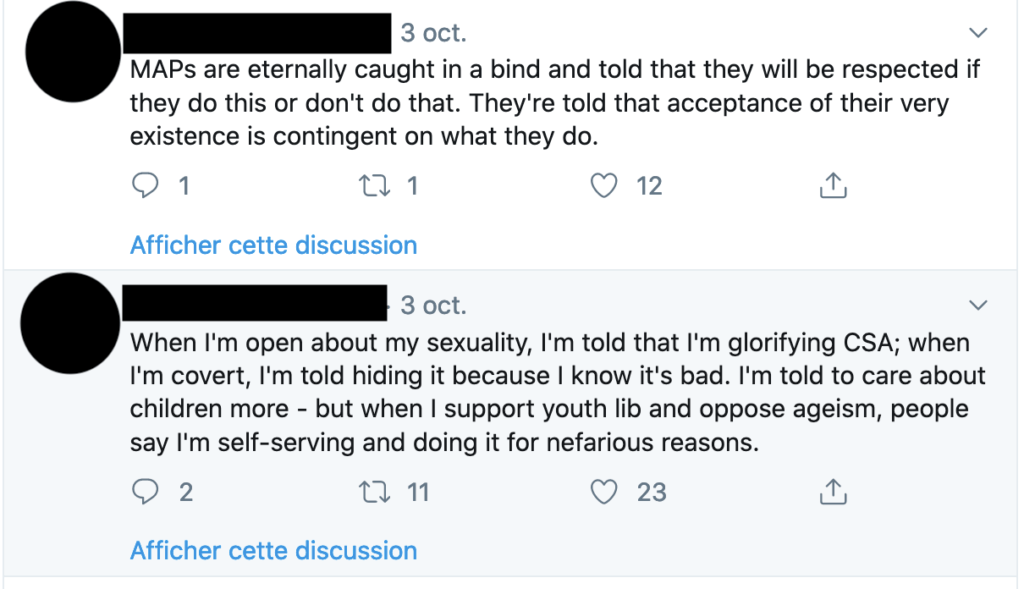The image size is (1024, 589).
Task: Like the tweet with 12 likes
Action: (x=603, y=185)
